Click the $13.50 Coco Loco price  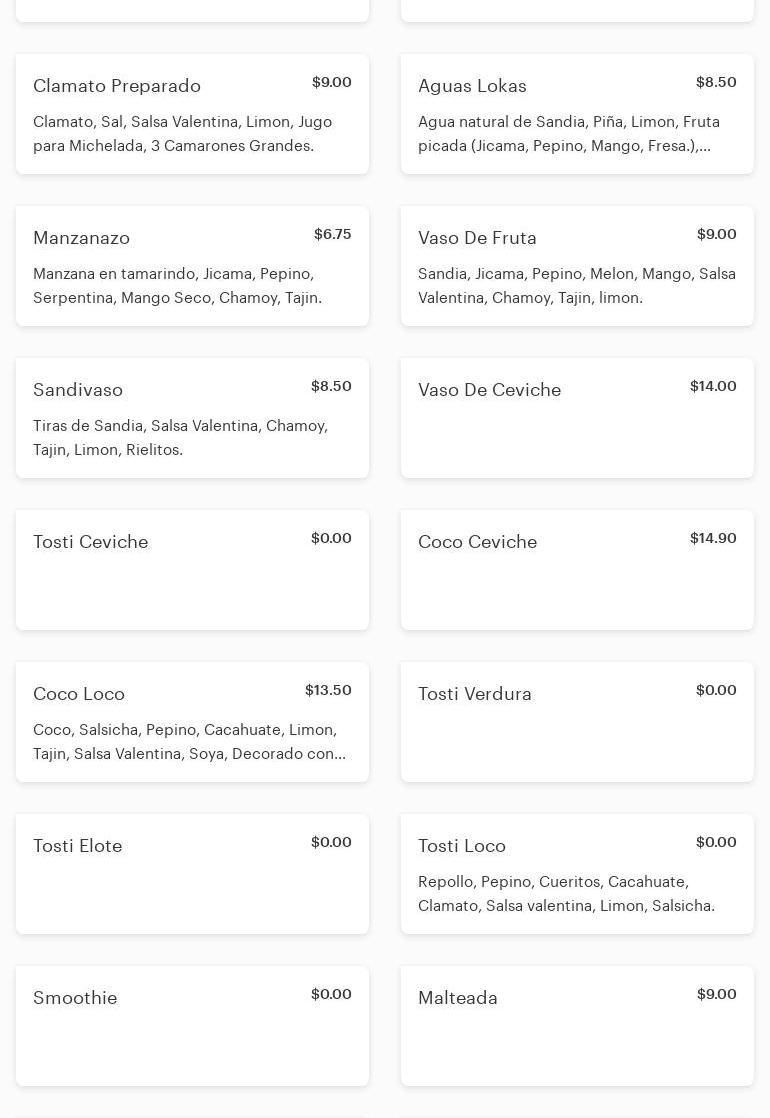(x=328, y=690)
